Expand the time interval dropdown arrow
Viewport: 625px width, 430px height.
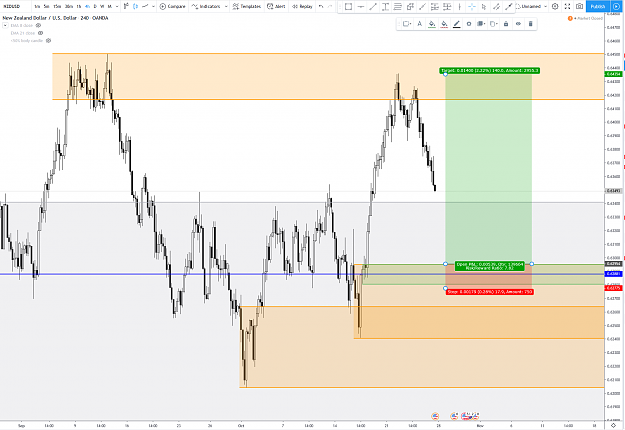[x=117, y=6]
